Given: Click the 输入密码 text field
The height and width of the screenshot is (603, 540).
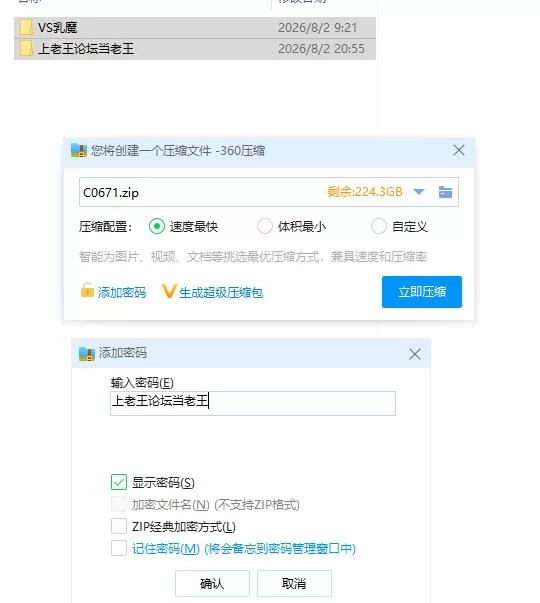Looking at the screenshot, I should [253, 403].
